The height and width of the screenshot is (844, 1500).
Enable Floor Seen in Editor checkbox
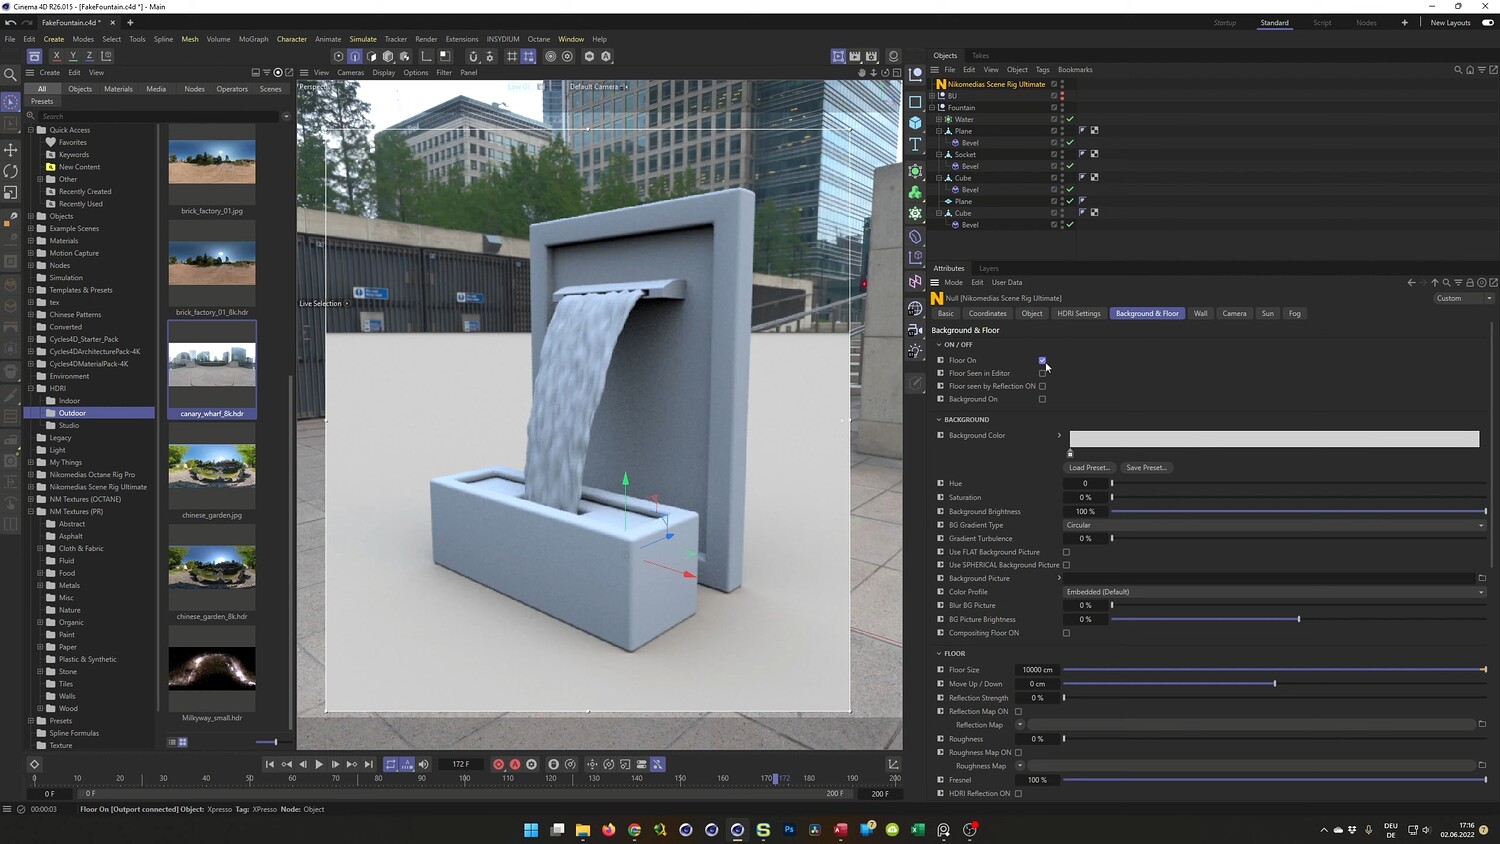tap(1042, 373)
